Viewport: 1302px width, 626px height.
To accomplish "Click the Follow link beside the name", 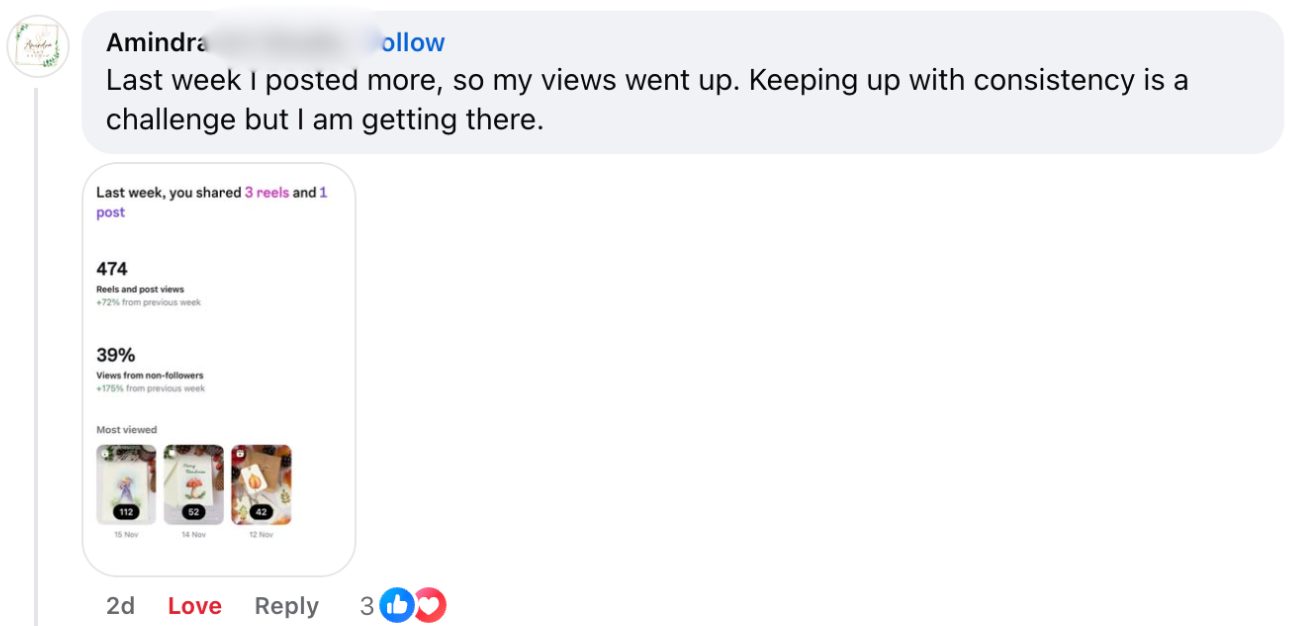I will pyautogui.click(x=412, y=42).
